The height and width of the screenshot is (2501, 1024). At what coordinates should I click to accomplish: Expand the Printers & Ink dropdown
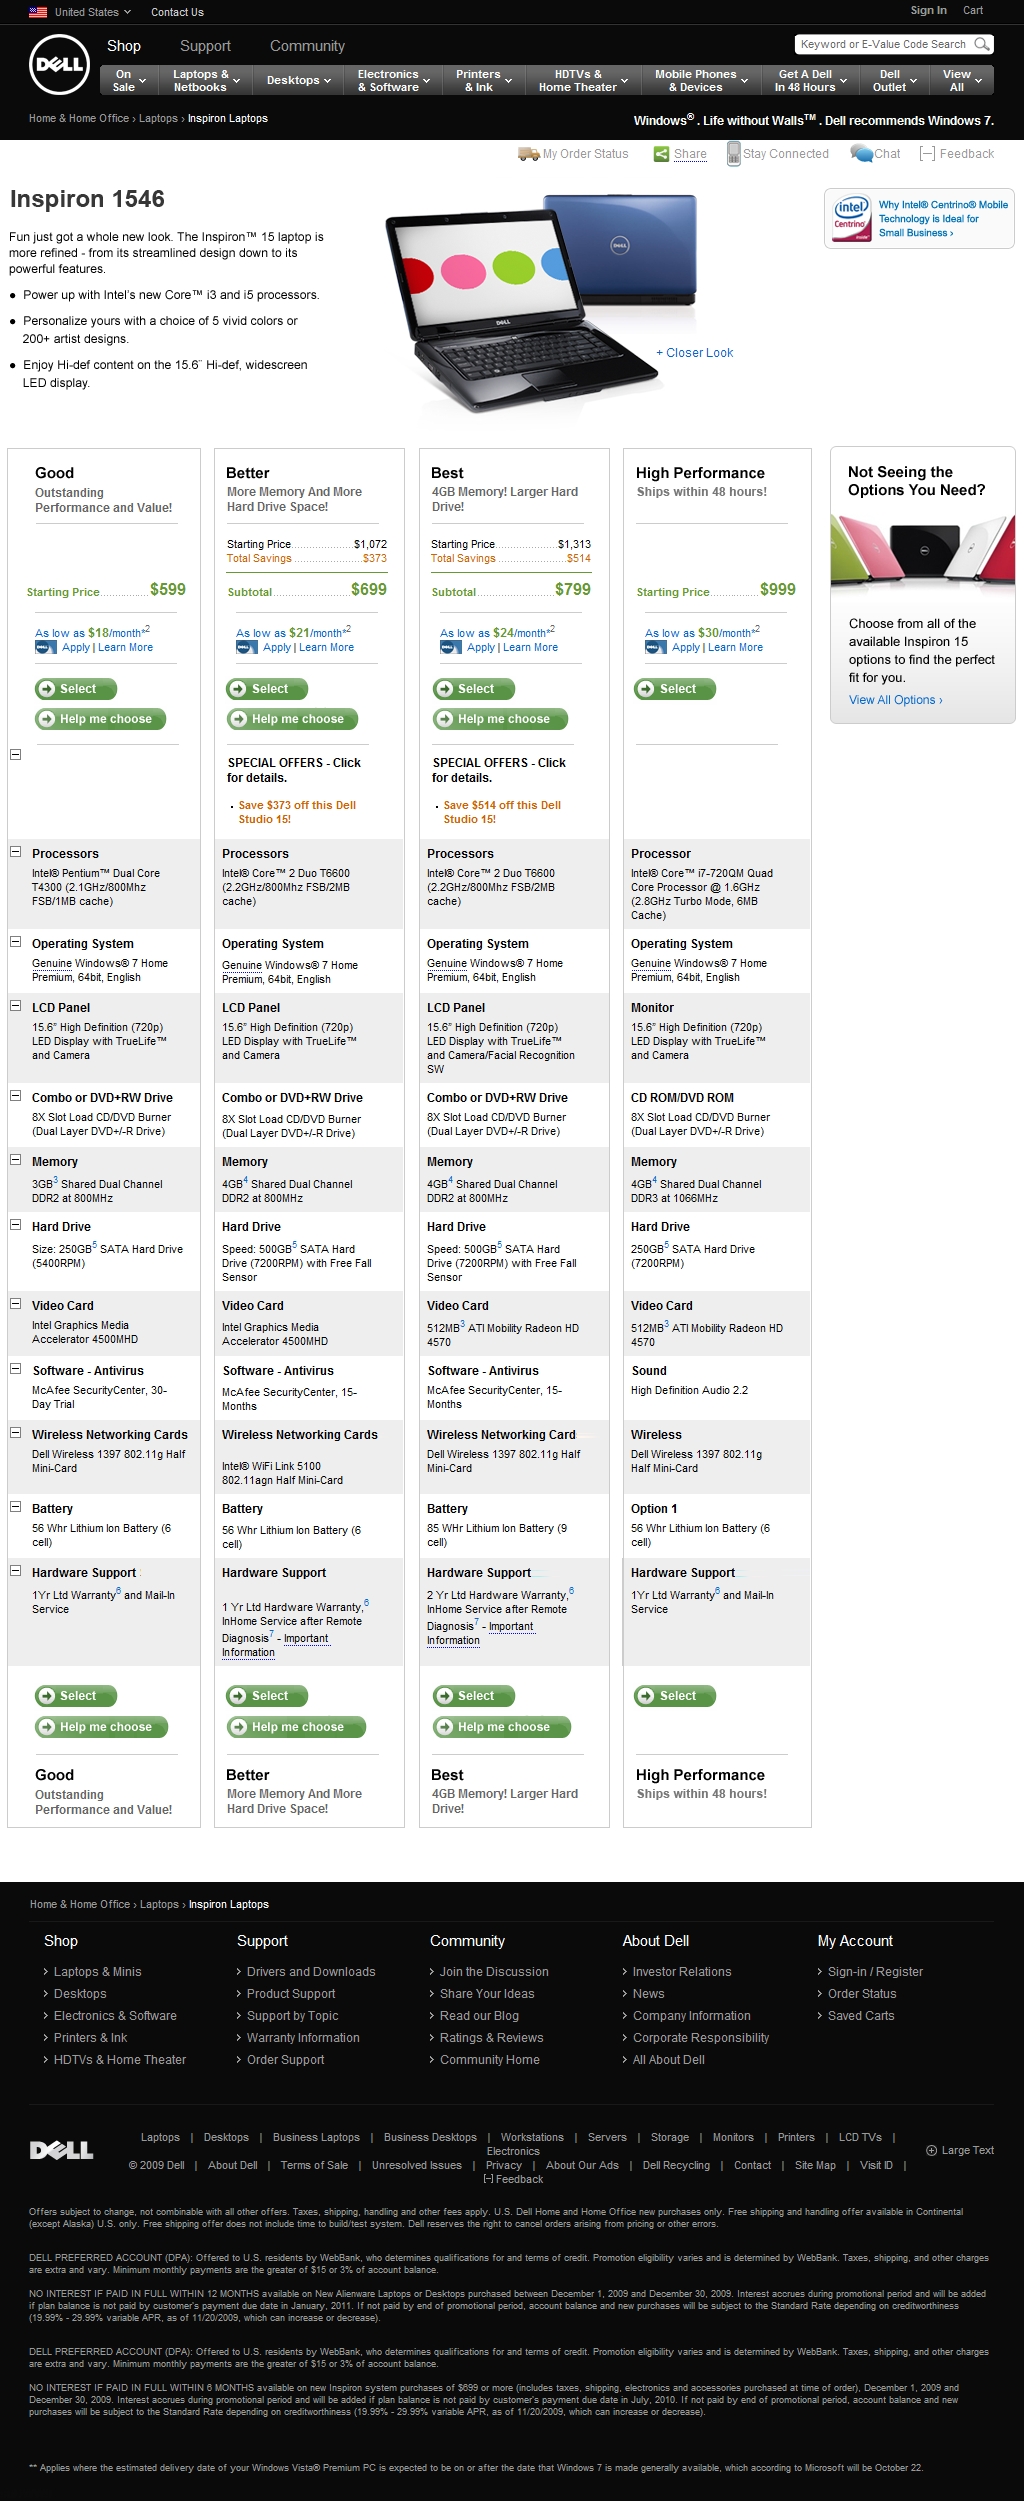coord(484,81)
